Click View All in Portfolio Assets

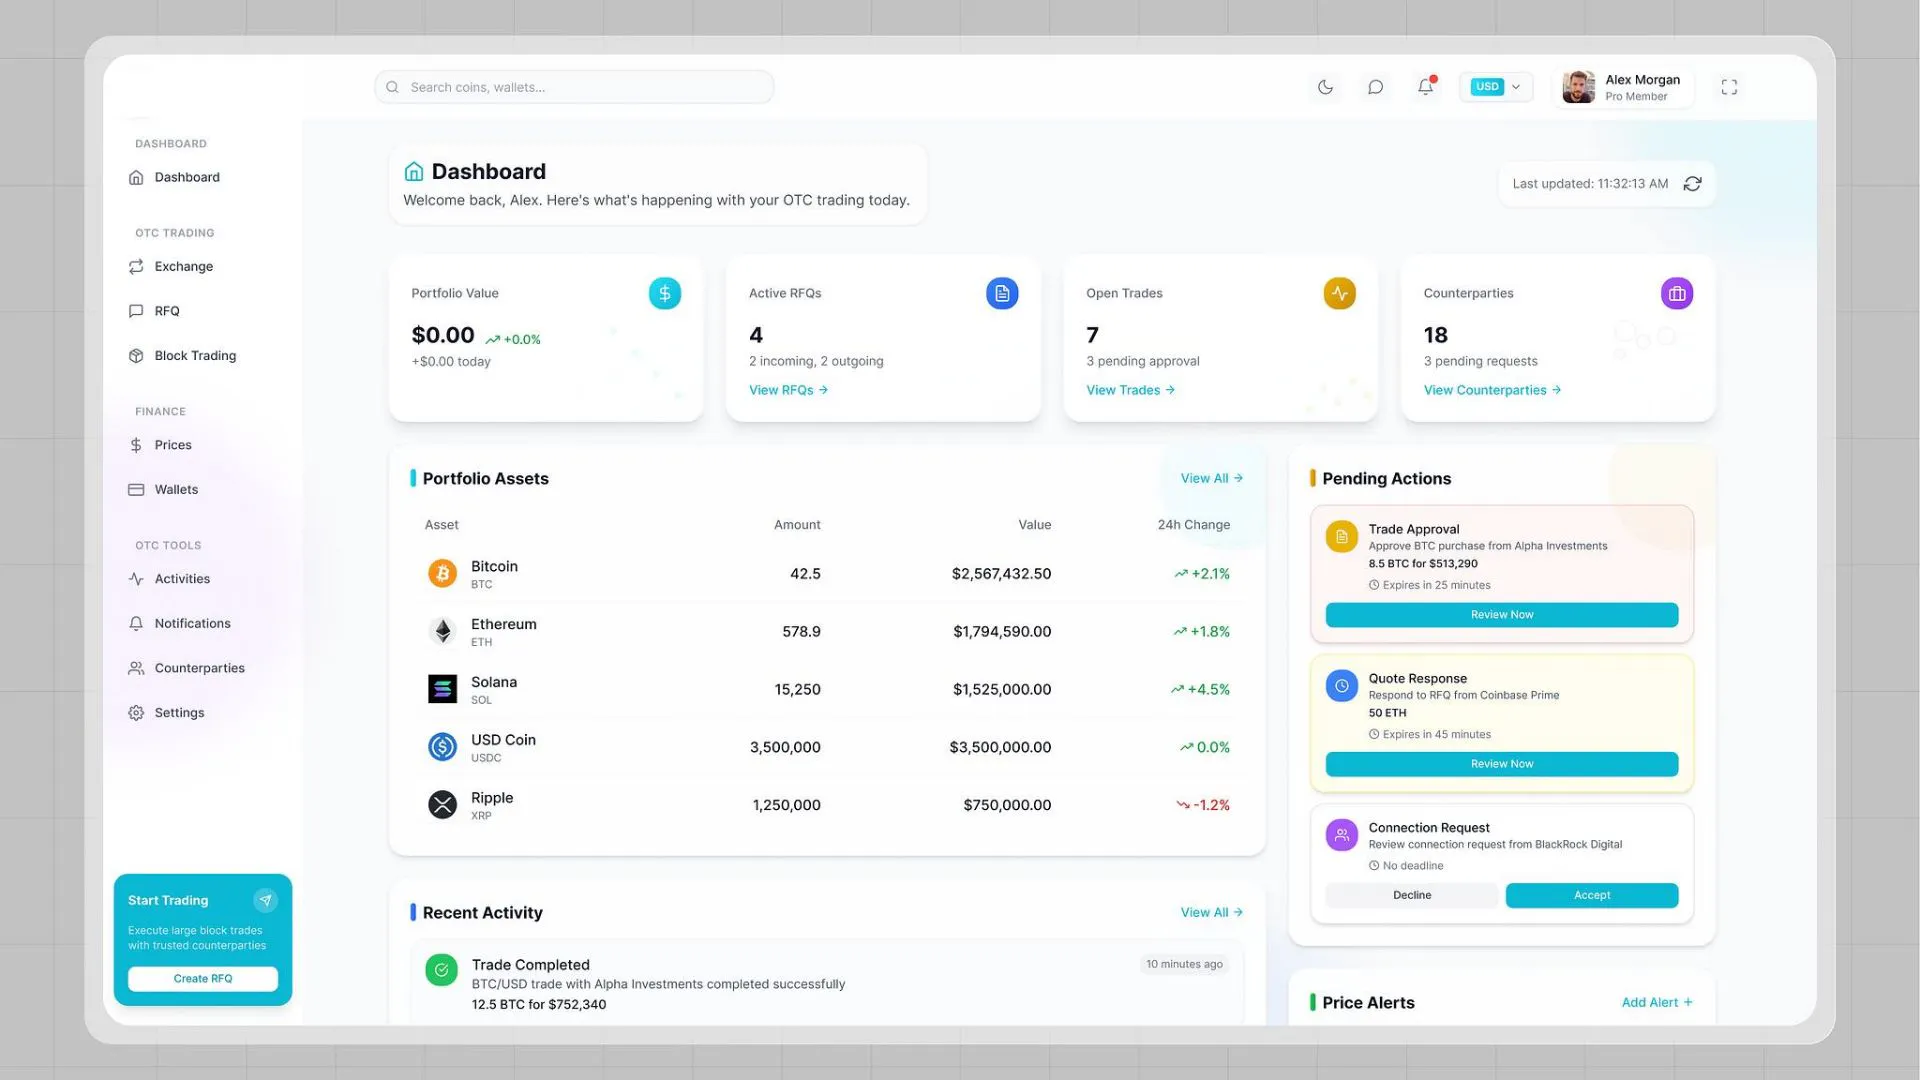click(x=1211, y=478)
